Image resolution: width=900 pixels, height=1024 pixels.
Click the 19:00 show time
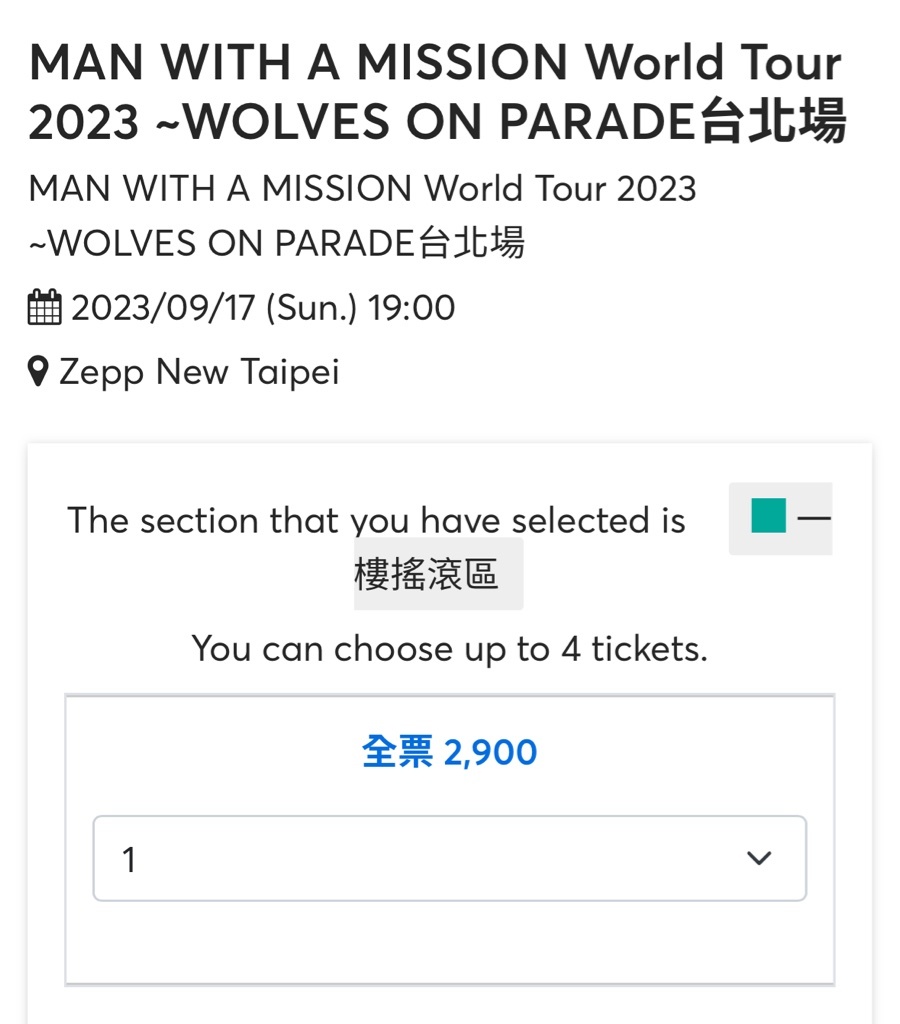pos(411,308)
